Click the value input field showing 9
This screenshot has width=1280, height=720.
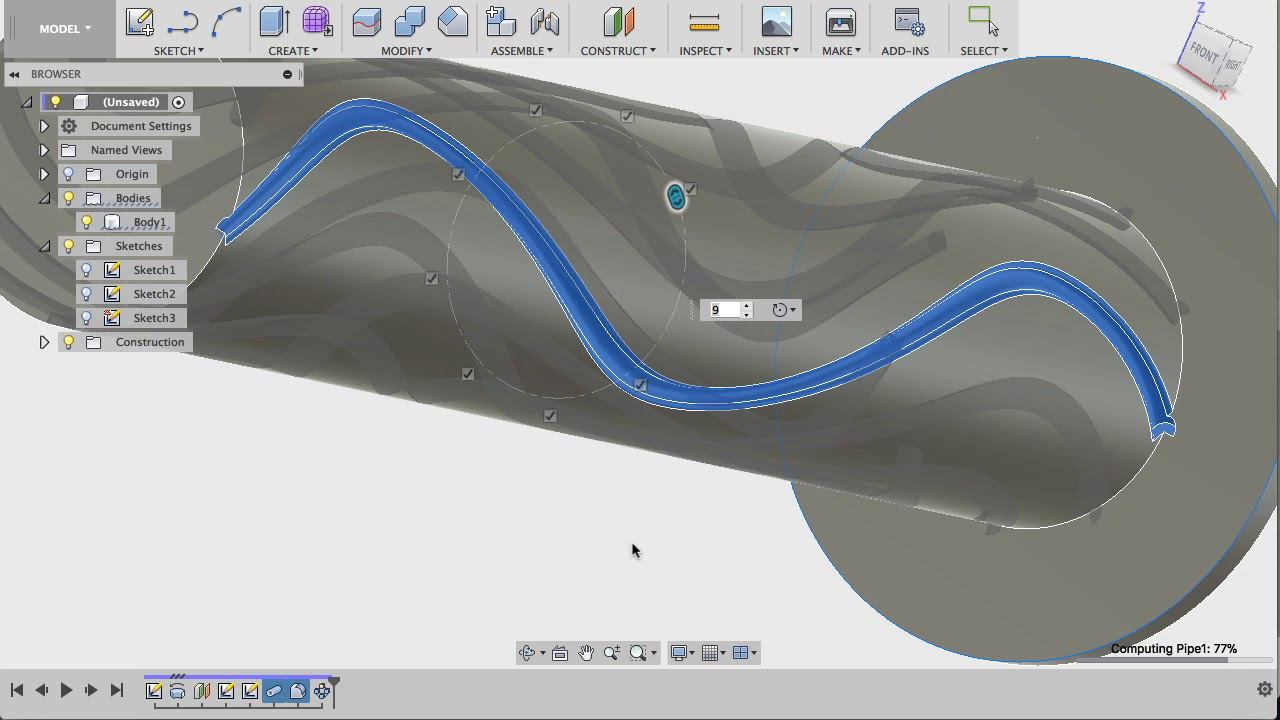coord(725,310)
